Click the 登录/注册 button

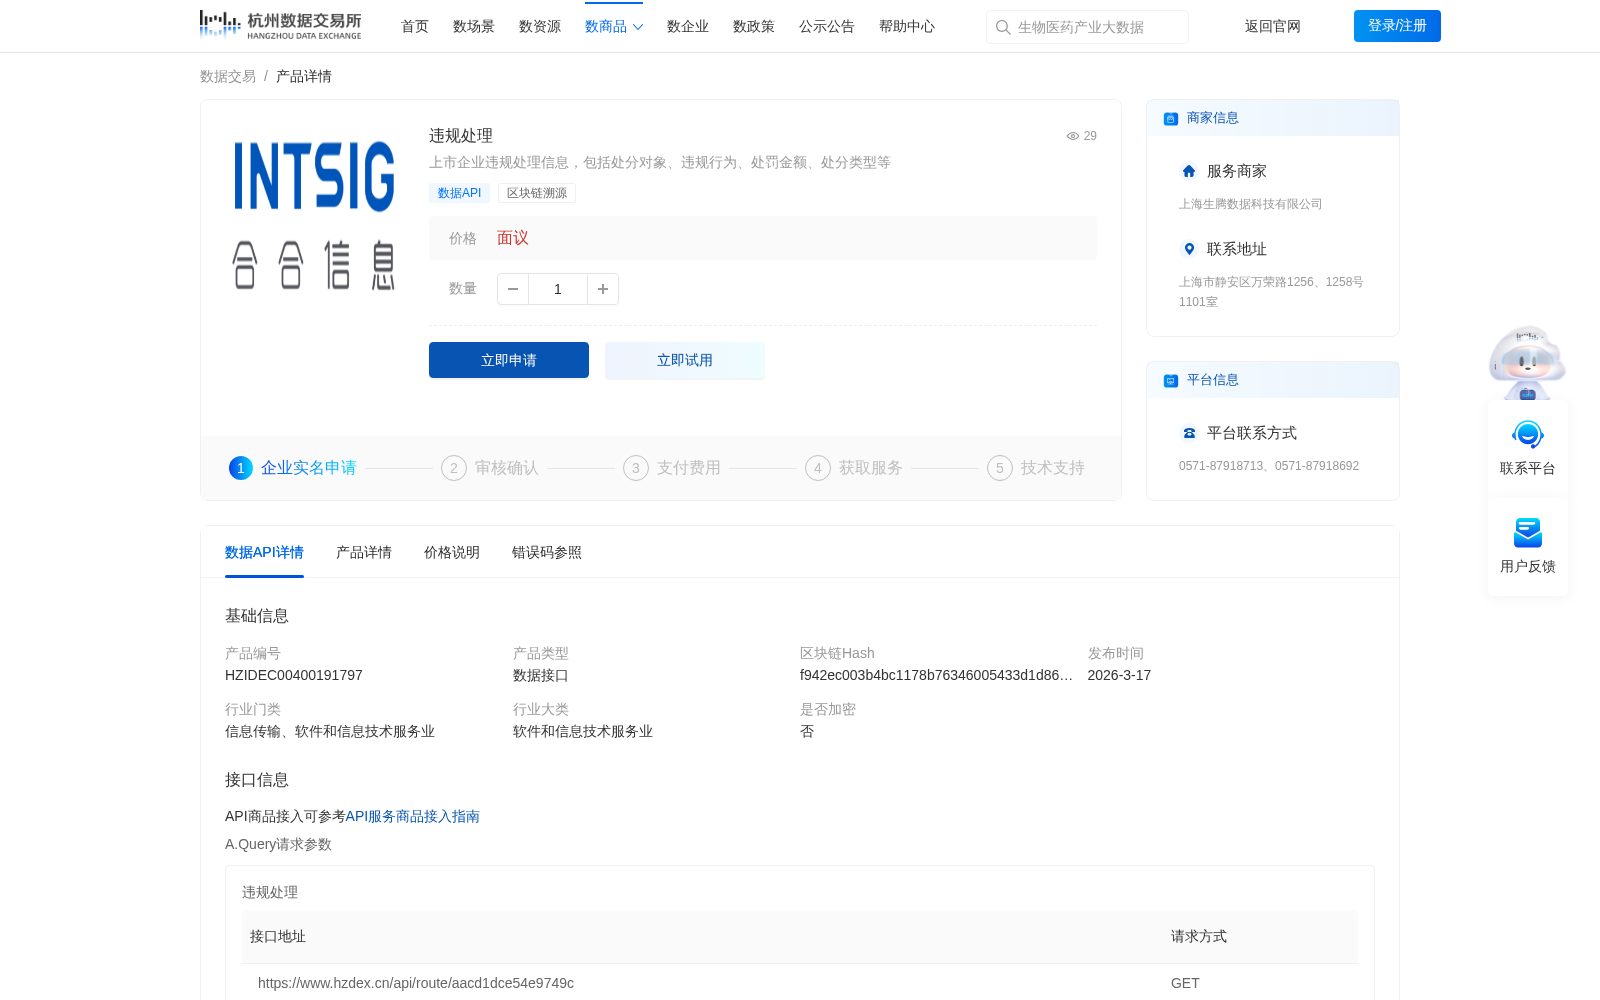(1397, 26)
